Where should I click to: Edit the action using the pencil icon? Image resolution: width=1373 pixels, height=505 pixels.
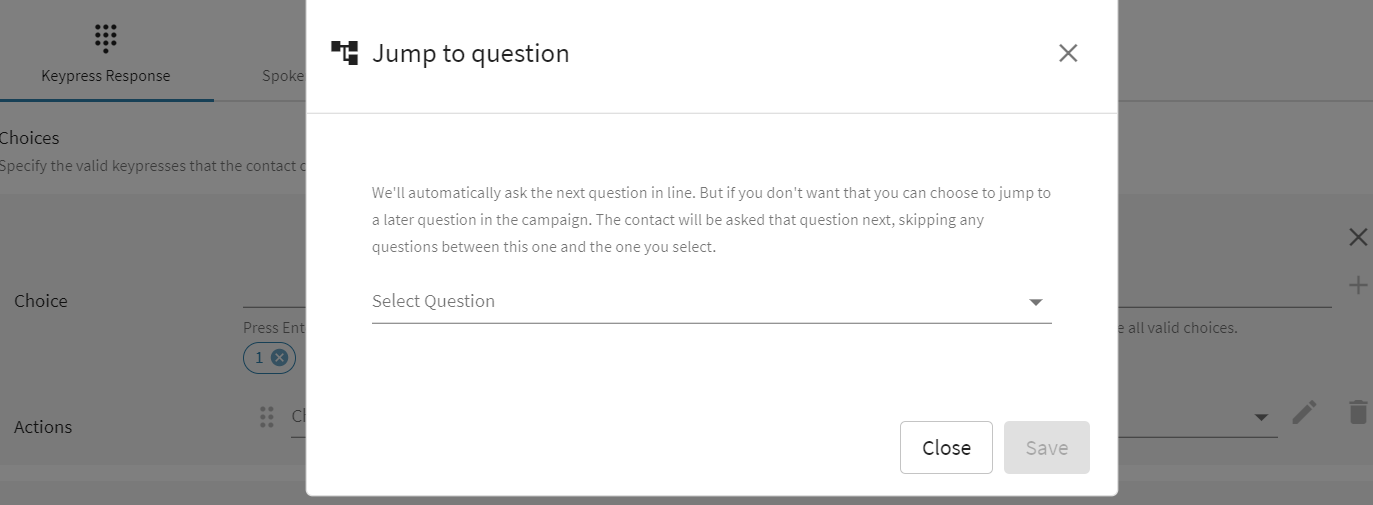point(1304,412)
